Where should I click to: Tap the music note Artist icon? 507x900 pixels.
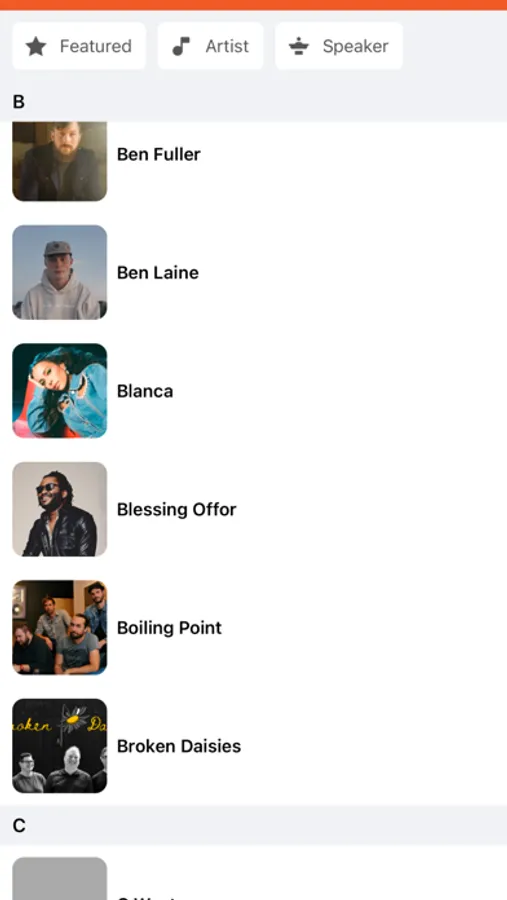pyautogui.click(x=181, y=46)
